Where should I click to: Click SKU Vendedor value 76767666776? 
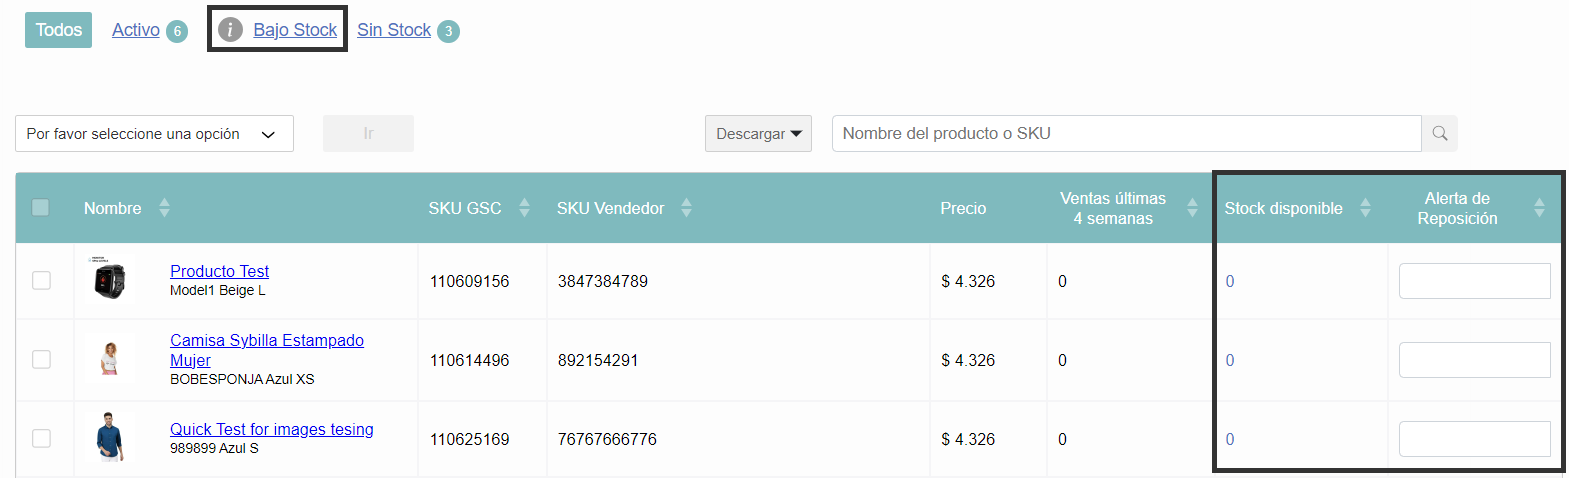point(607,439)
